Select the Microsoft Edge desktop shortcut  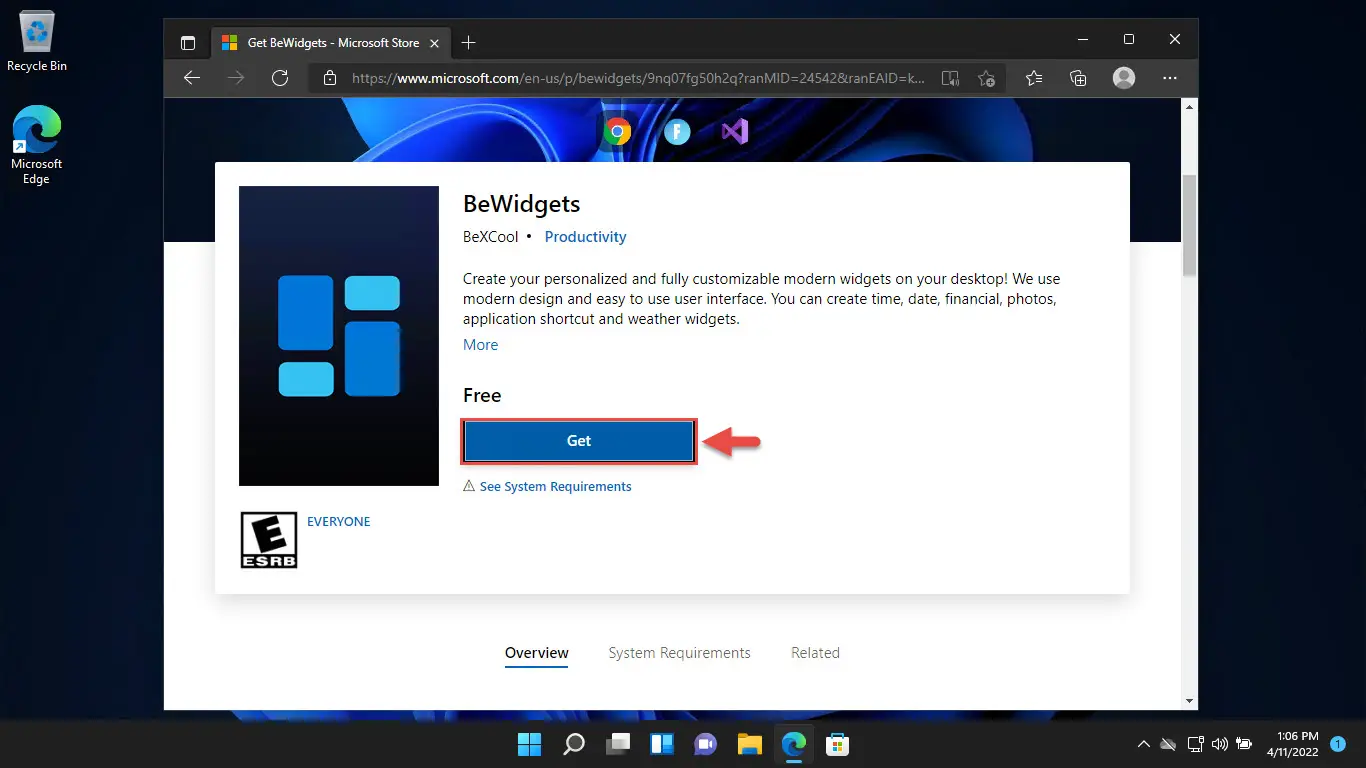point(37,145)
